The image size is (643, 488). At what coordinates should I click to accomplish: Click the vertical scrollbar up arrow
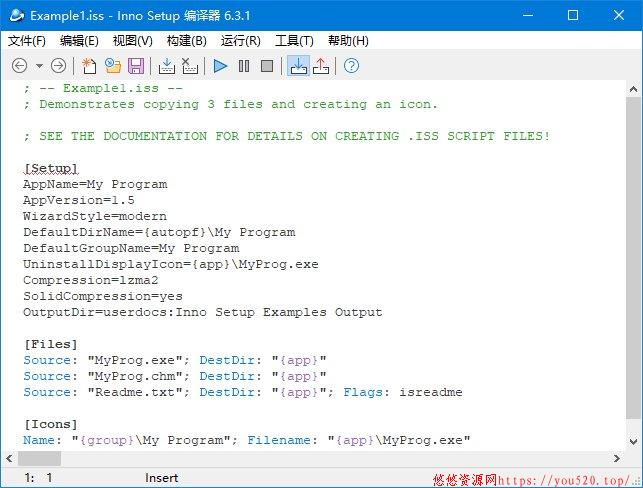pos(633,89)
